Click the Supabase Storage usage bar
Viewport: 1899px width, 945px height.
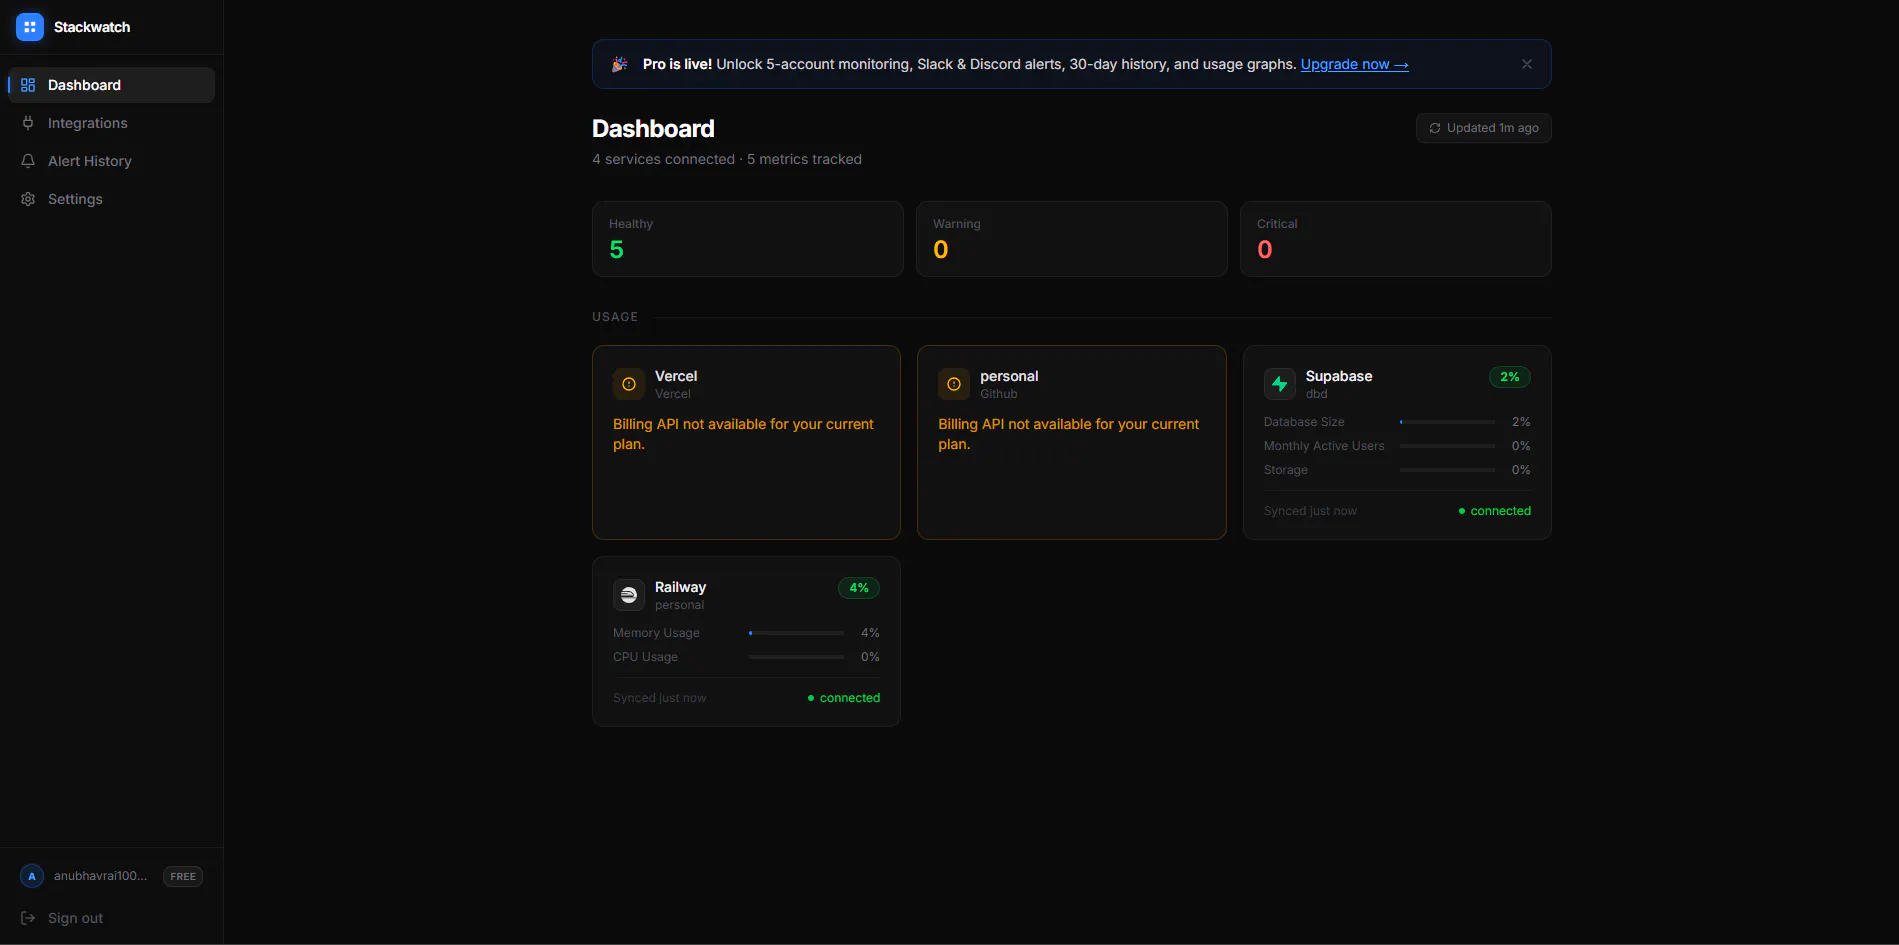click(1448, 470)
